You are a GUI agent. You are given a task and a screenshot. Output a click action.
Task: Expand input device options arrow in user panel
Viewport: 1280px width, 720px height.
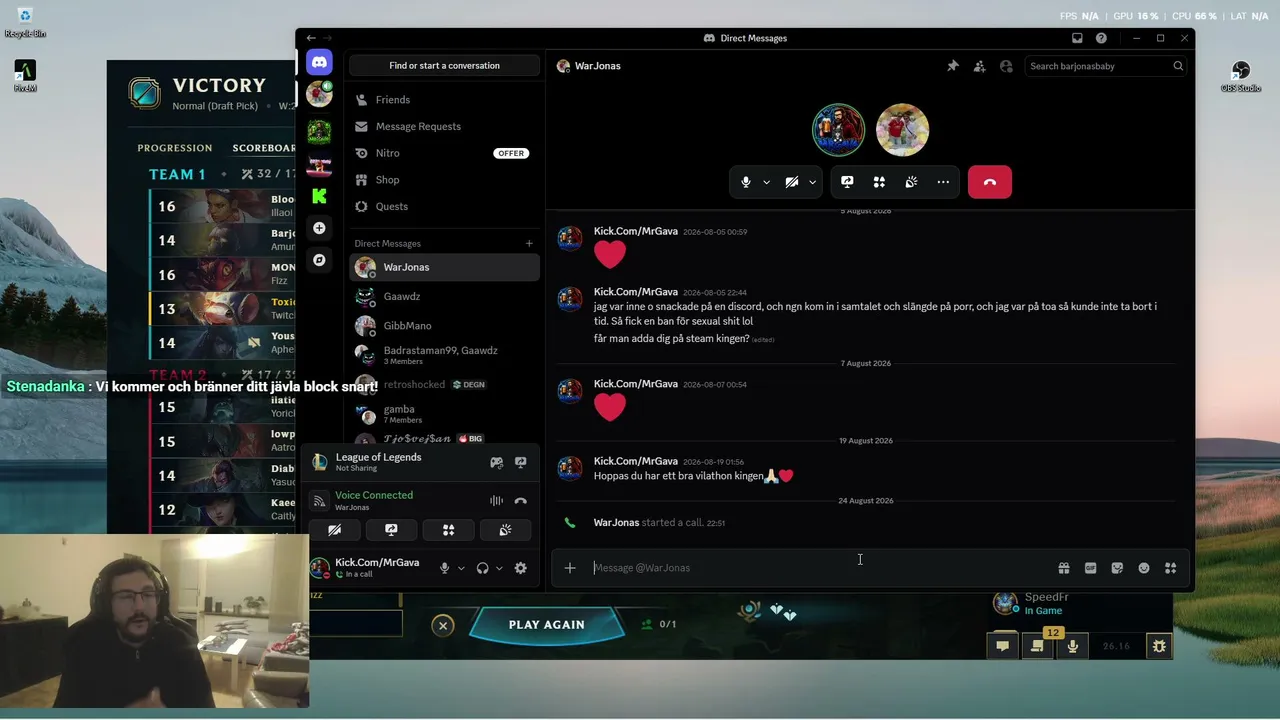[461, 568]
